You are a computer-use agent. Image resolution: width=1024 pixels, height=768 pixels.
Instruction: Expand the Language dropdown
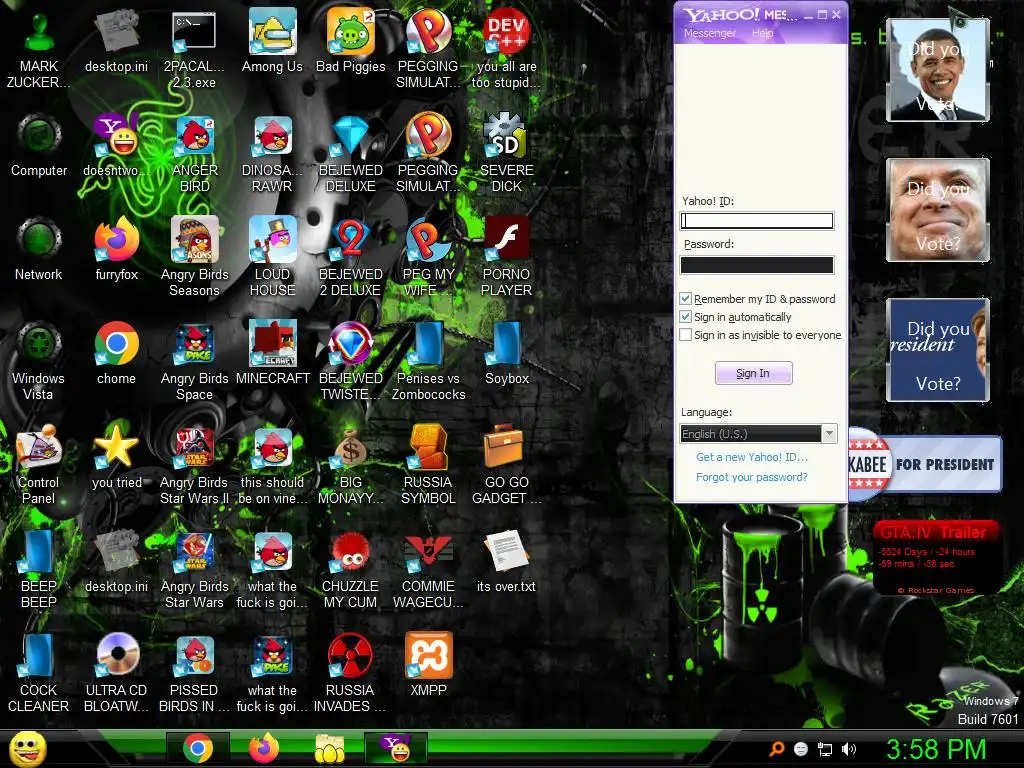[829, 434]
